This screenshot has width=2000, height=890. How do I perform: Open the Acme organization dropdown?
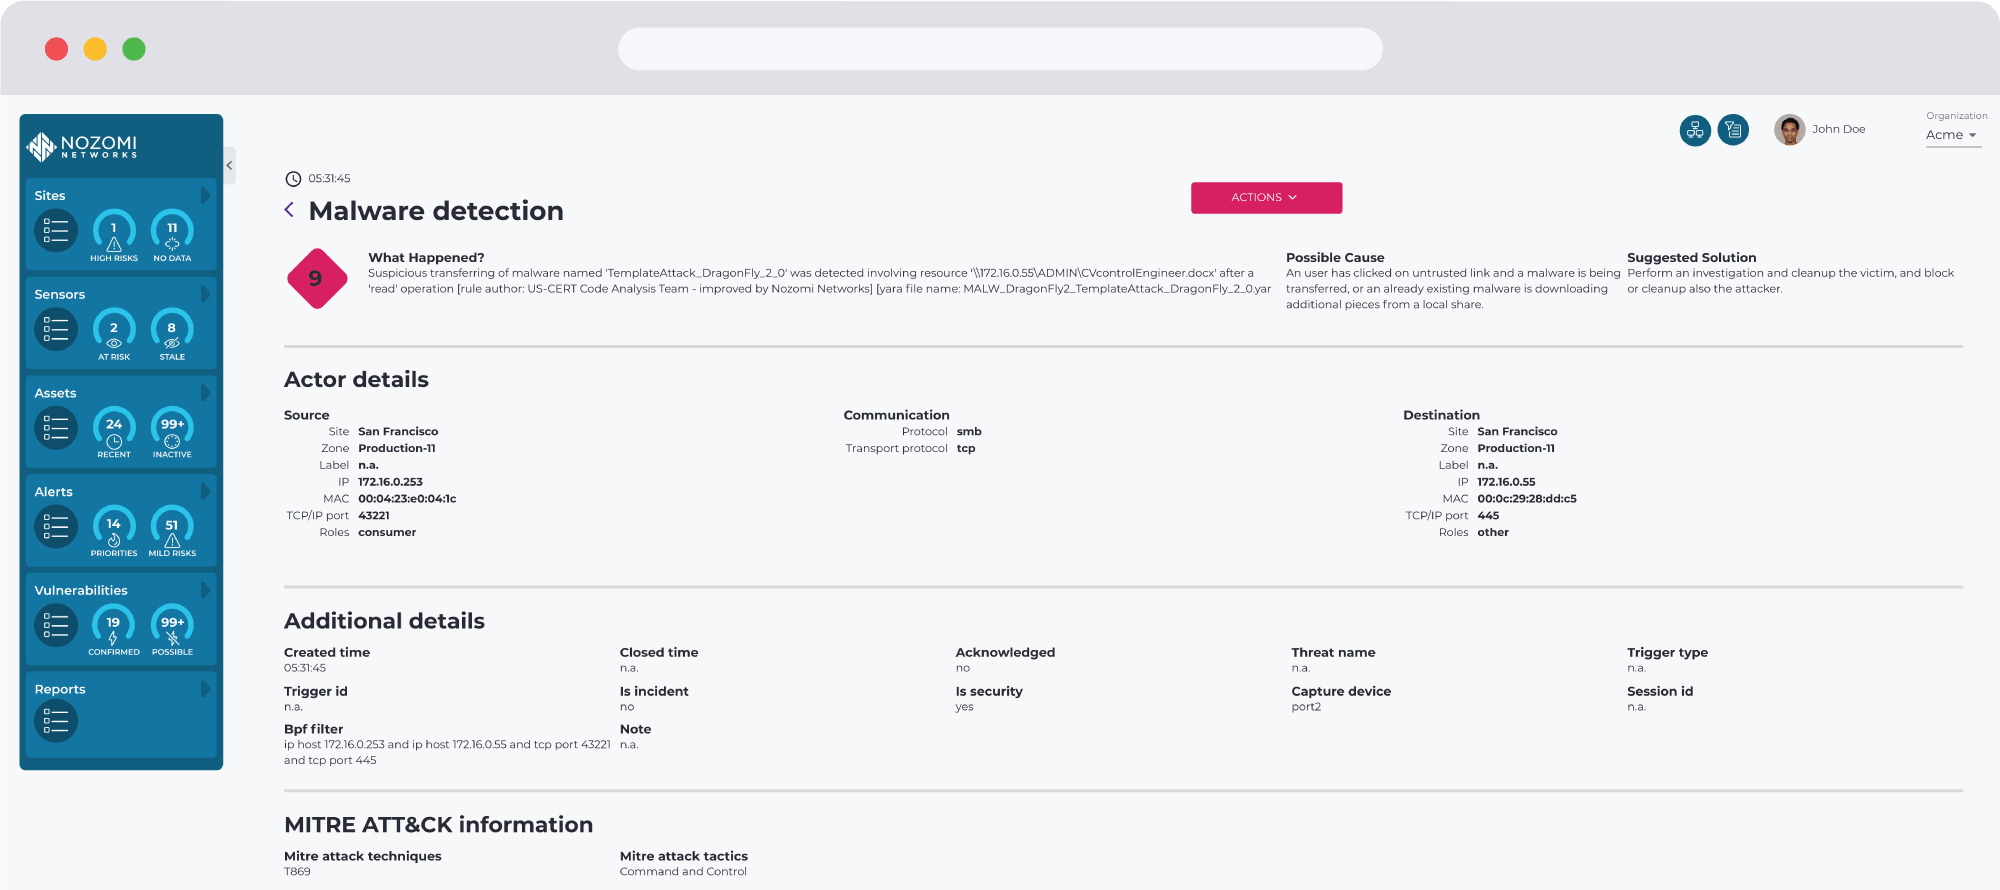coord(1951,135)
